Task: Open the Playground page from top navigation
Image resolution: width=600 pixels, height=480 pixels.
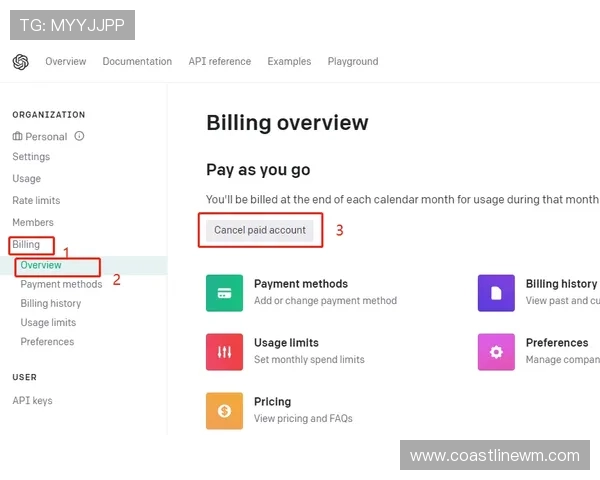Action: [353, 62]
